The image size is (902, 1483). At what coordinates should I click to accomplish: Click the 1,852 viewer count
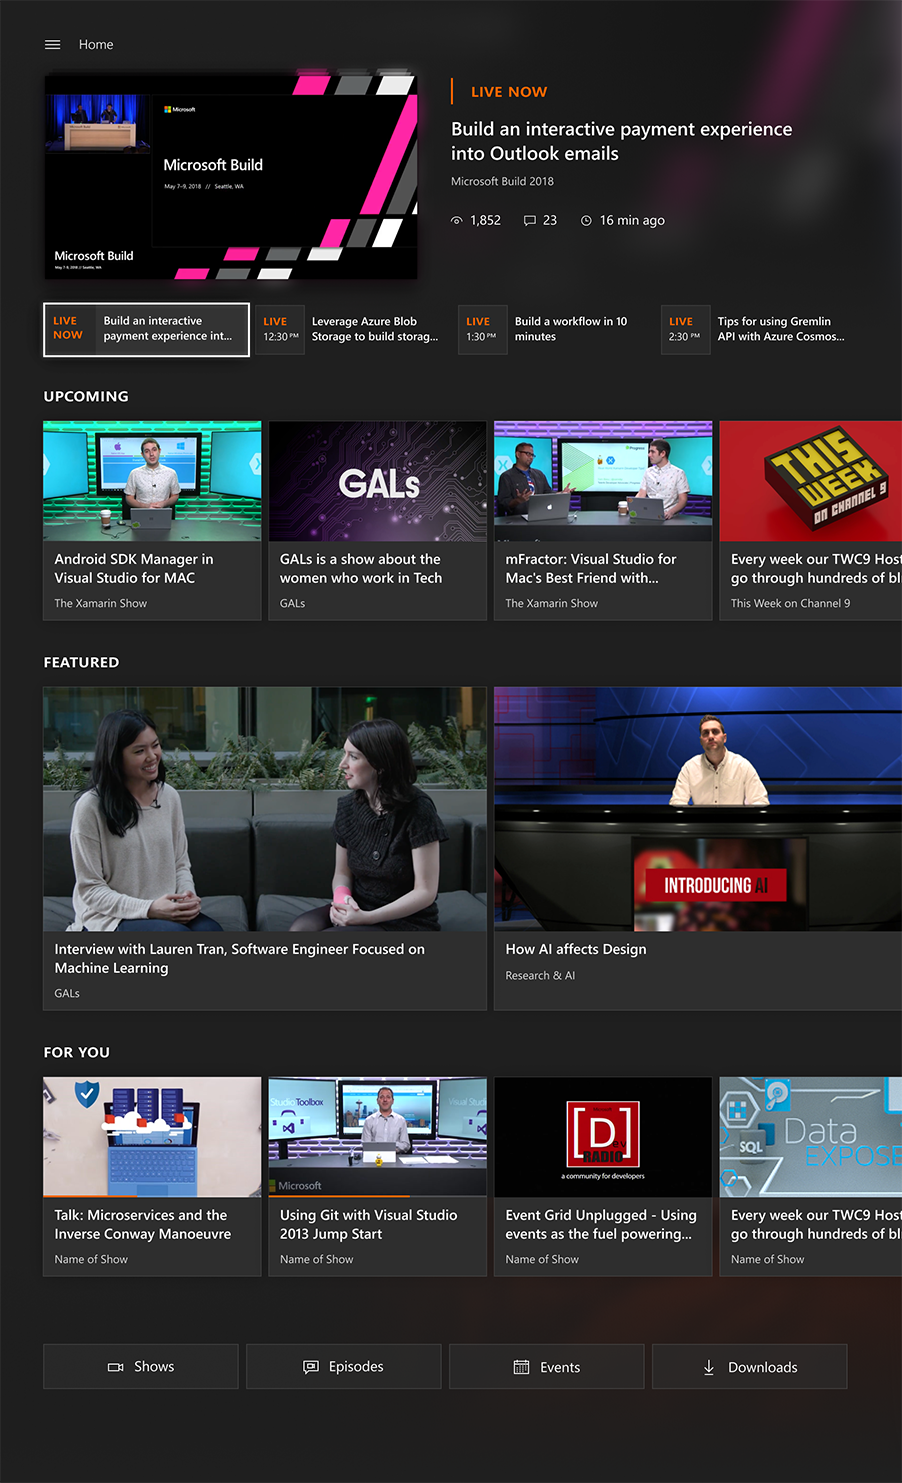[x=485, y=220]
